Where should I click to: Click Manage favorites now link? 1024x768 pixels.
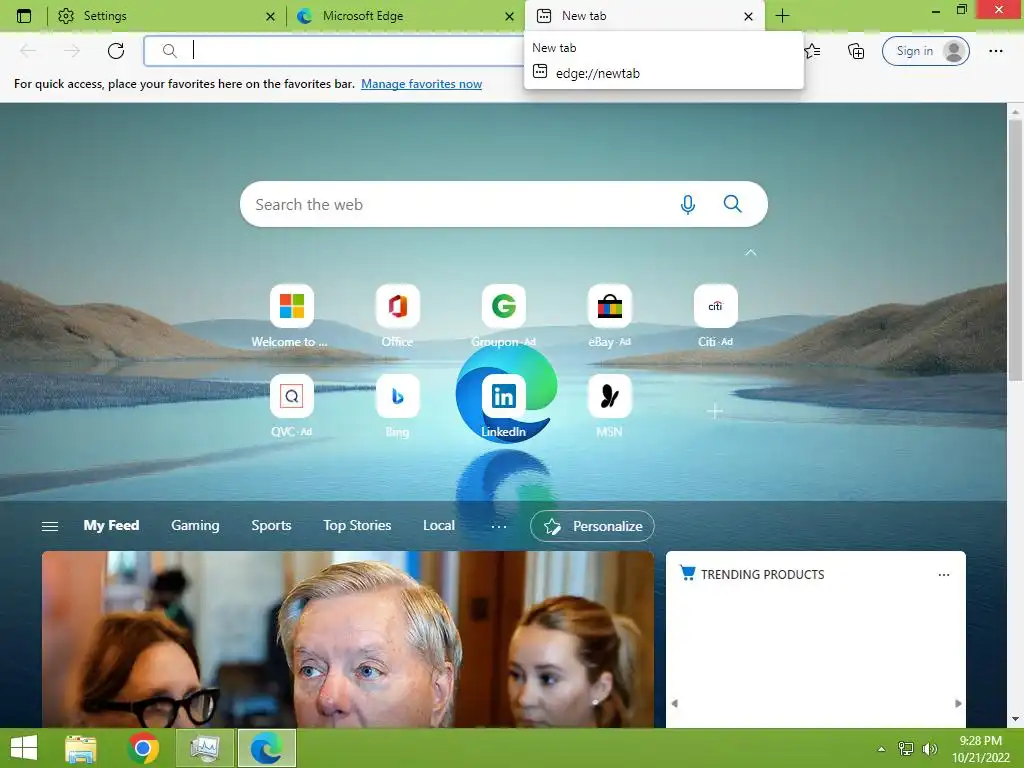[421, 84]
